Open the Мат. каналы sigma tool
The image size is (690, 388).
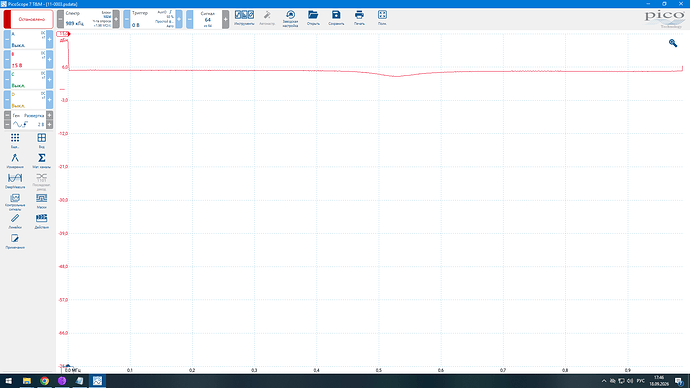tap(41, 161)
